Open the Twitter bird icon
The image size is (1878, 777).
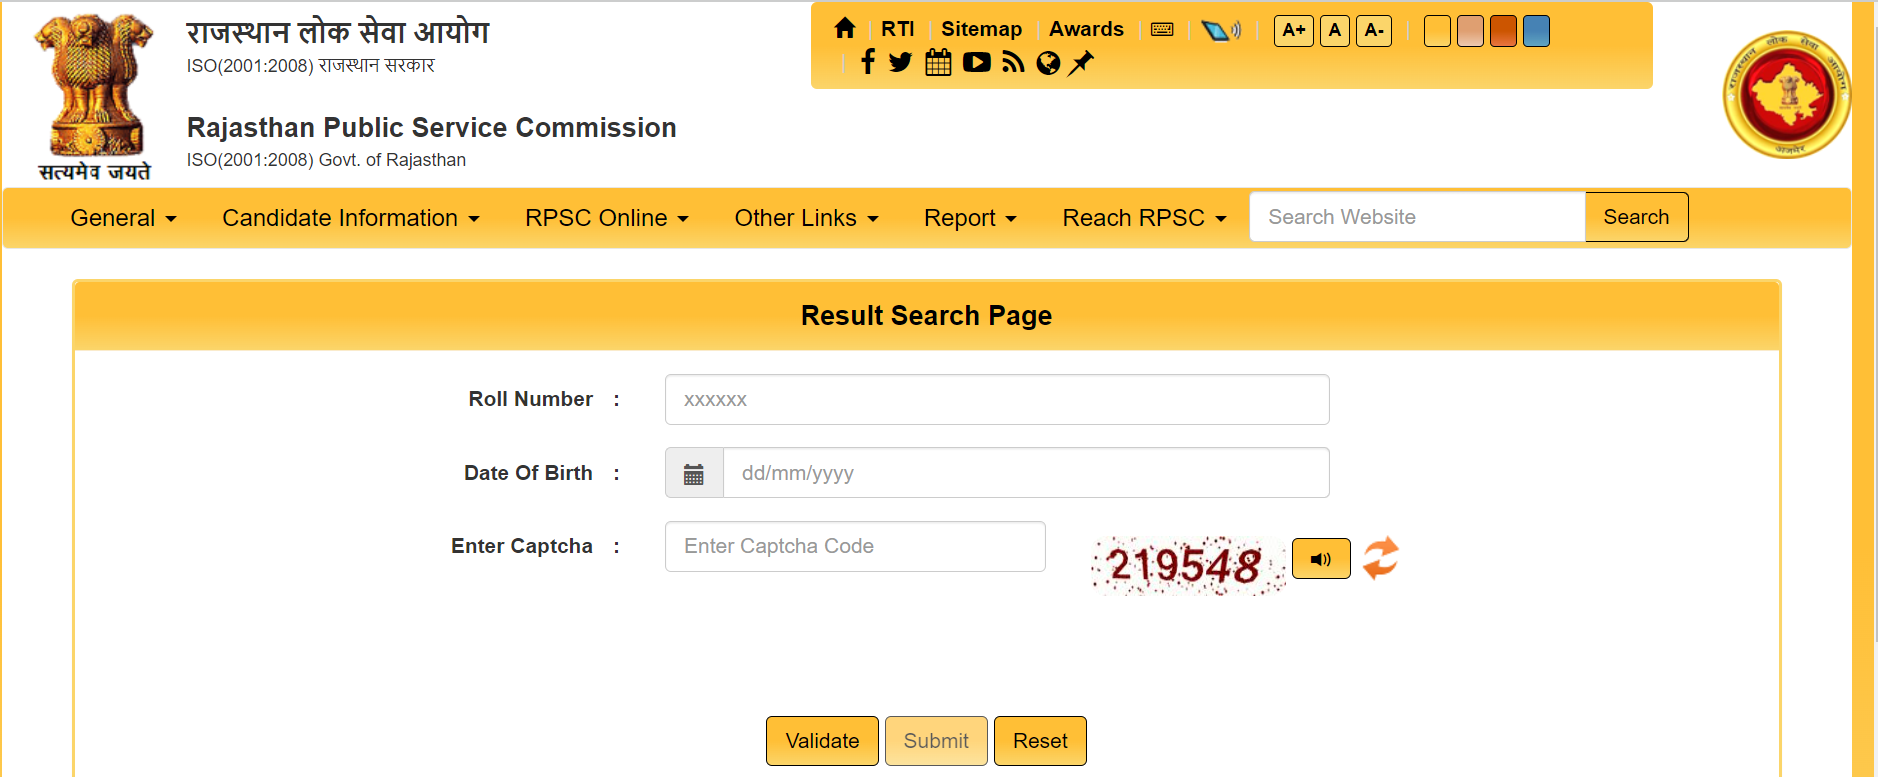click(x=900, y=62)
